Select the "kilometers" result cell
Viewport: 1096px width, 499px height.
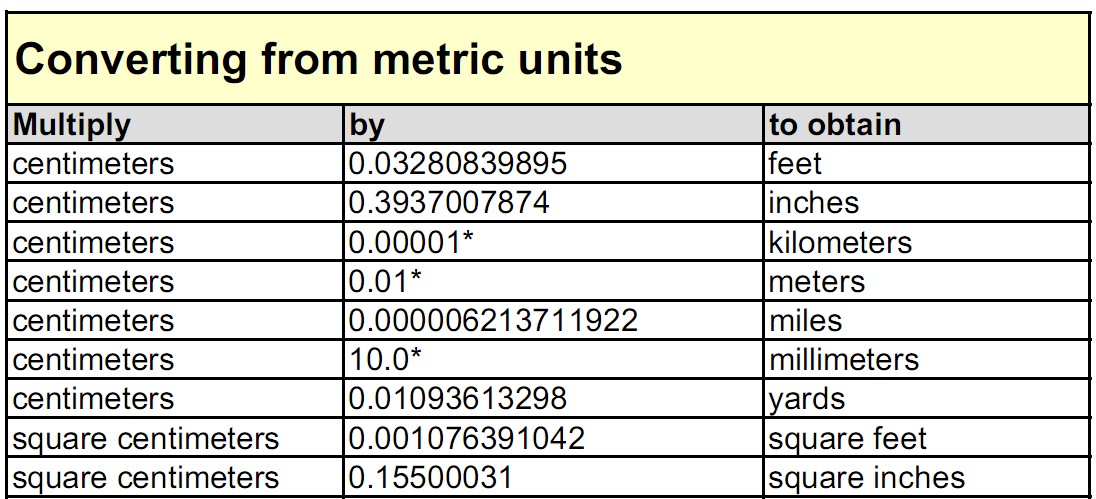(840, 242)
